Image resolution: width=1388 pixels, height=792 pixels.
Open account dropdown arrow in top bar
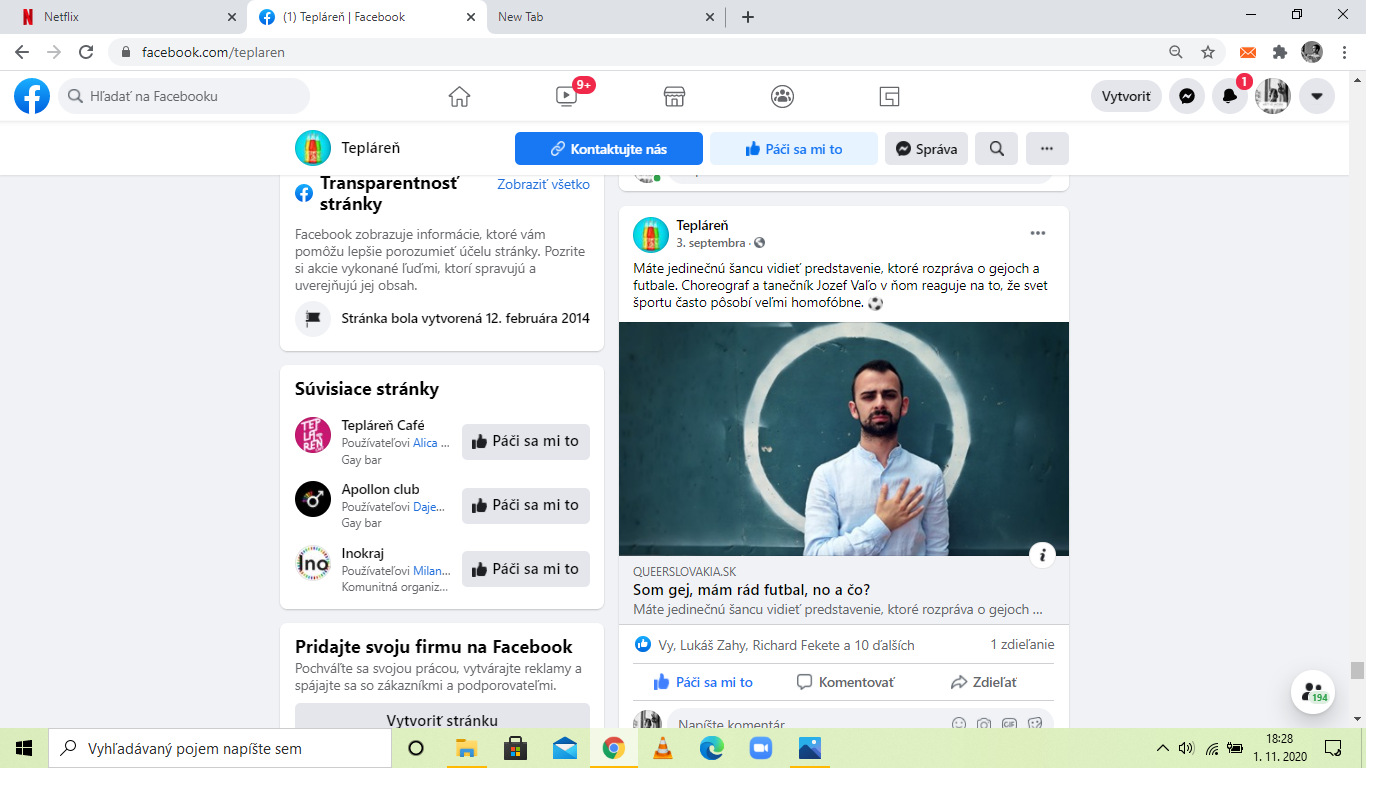[x=1316, y=96]
